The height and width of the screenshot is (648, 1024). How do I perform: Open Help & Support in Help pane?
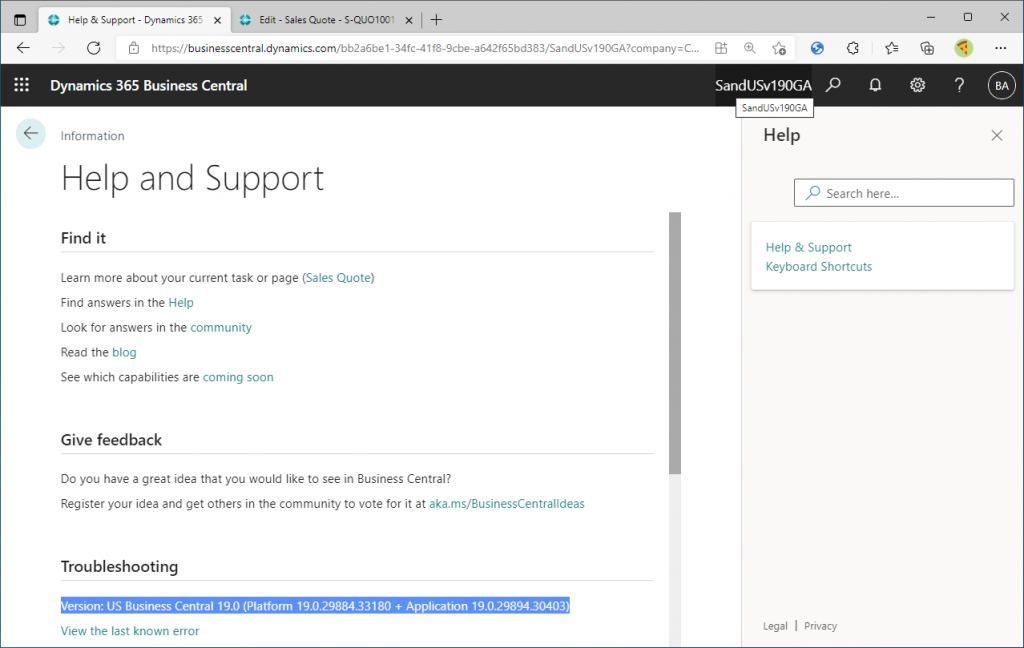coord(808,247)
